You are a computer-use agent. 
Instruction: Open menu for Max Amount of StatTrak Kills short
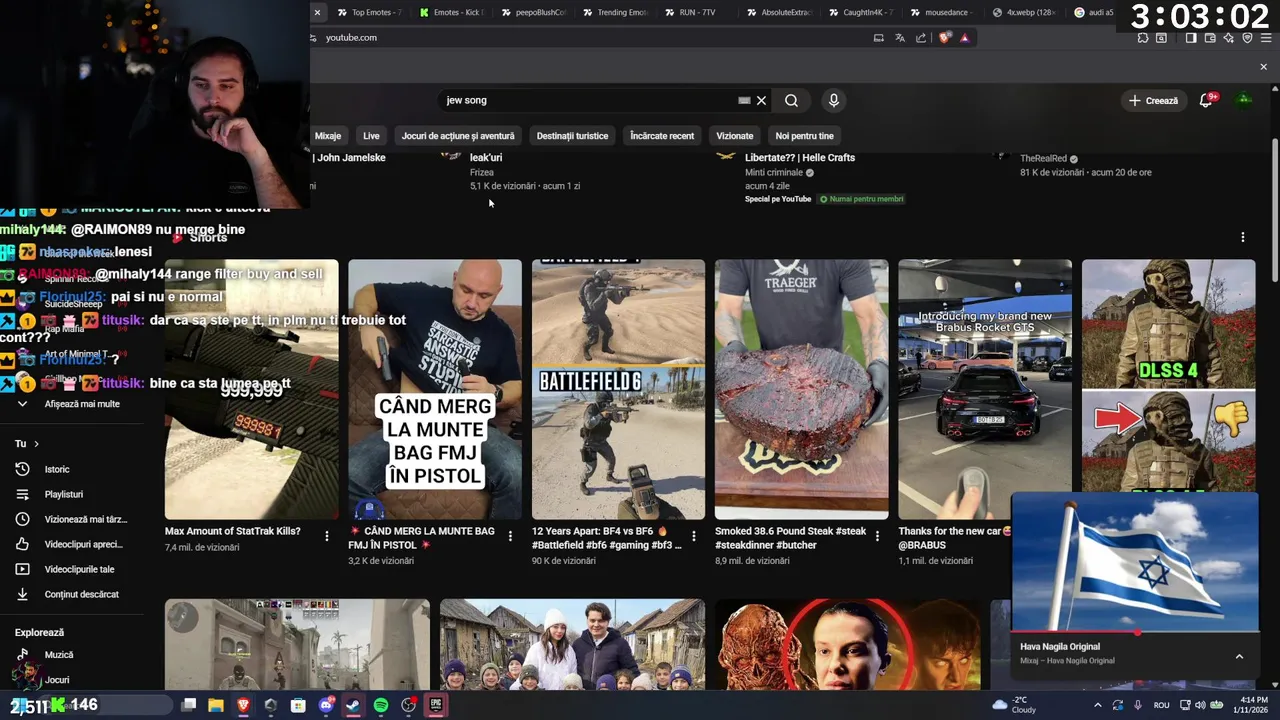326,537
